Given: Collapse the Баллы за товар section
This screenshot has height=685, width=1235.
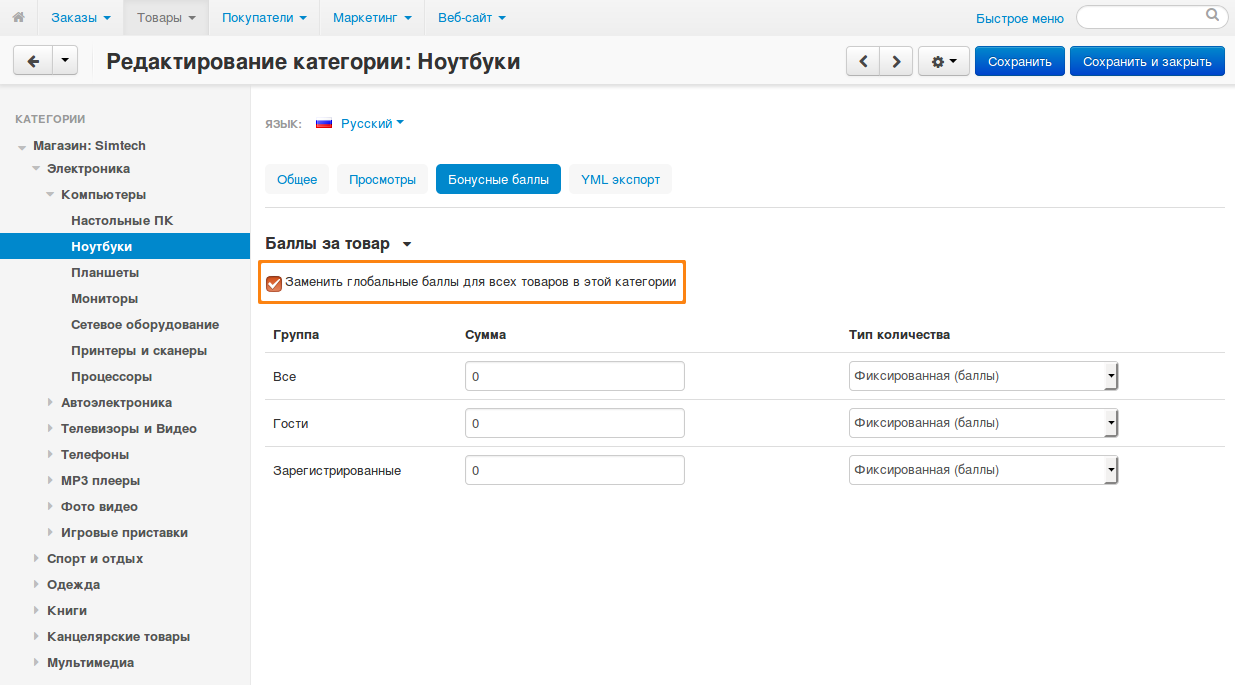Looking at the screenshot, I should [406, 244].
